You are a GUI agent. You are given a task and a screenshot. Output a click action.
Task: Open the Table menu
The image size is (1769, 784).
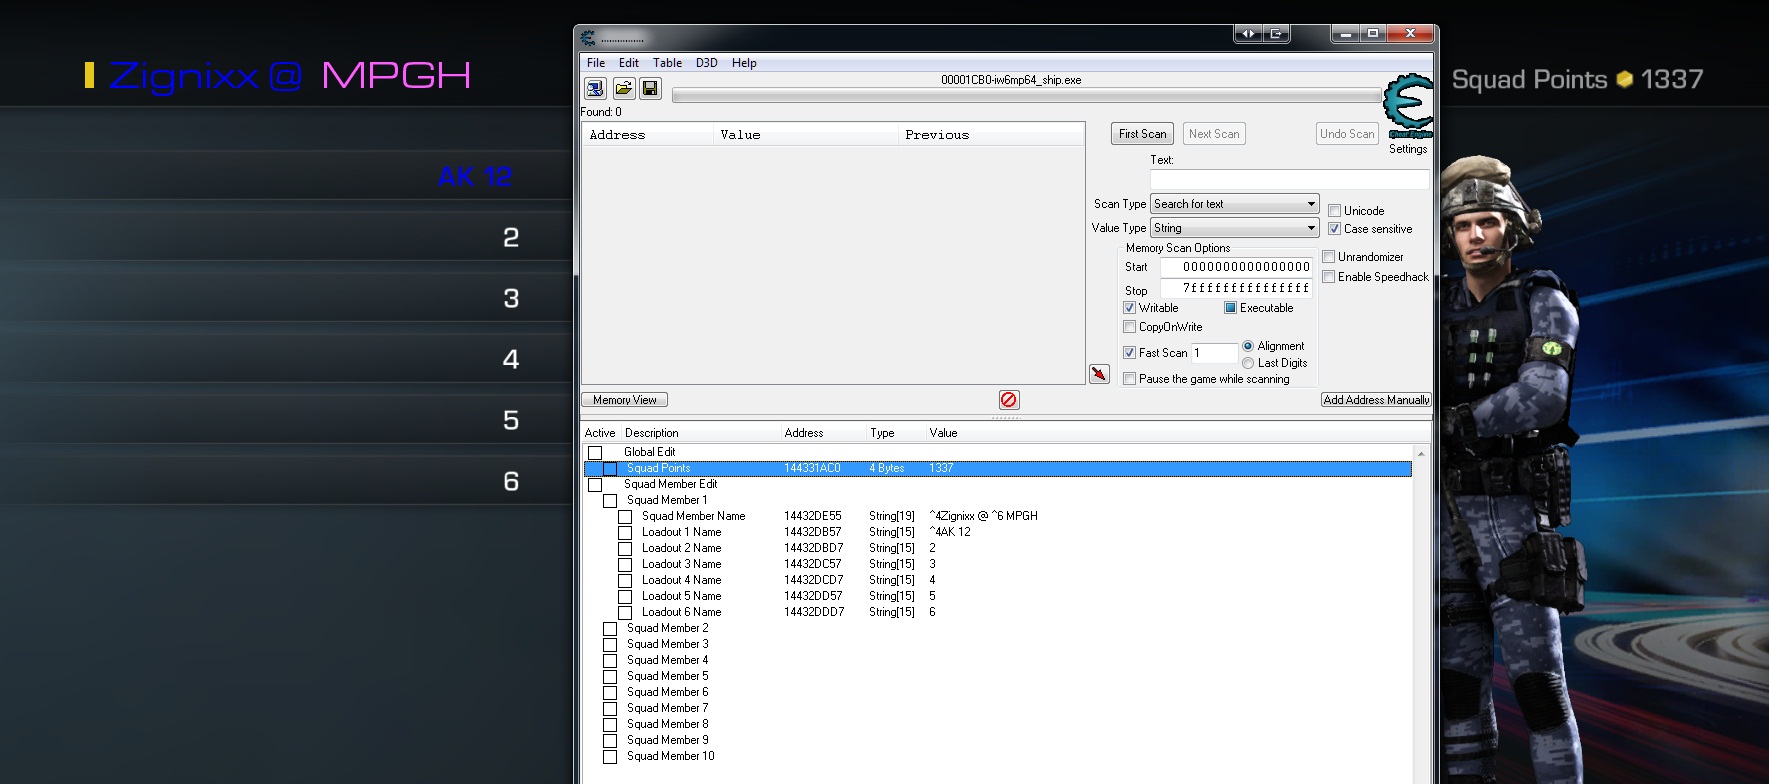tap(667, 63)
